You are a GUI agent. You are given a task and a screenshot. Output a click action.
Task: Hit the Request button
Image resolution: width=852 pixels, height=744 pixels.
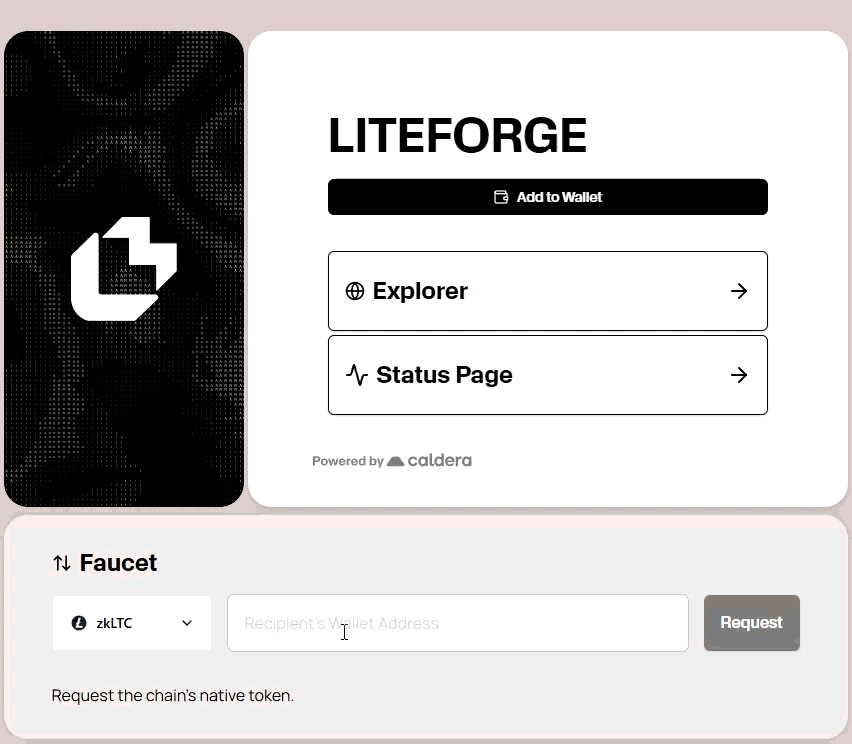[751, 623]
